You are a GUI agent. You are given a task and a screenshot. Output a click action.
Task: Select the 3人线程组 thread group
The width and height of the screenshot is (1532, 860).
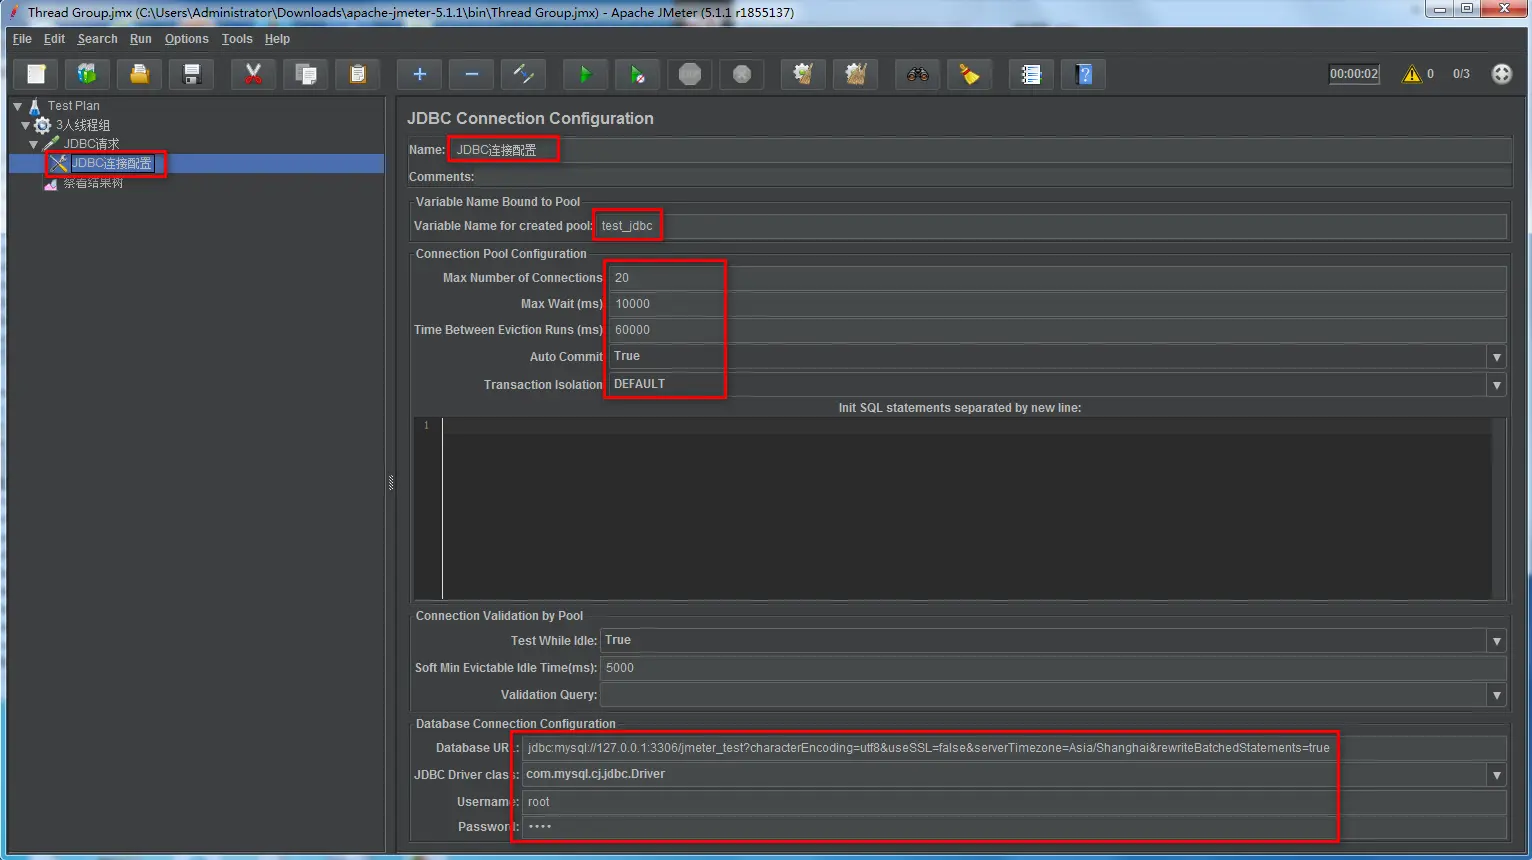tap(83, 125)
